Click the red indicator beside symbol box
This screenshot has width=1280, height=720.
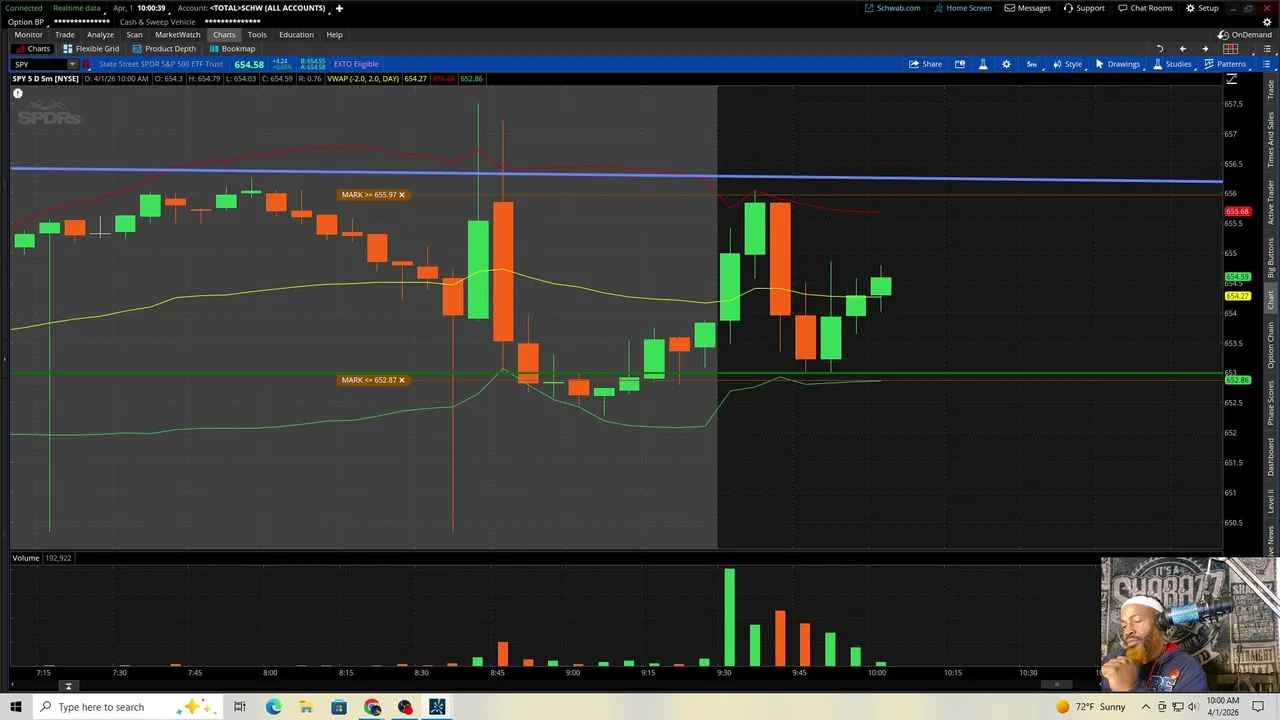[86, 64]
